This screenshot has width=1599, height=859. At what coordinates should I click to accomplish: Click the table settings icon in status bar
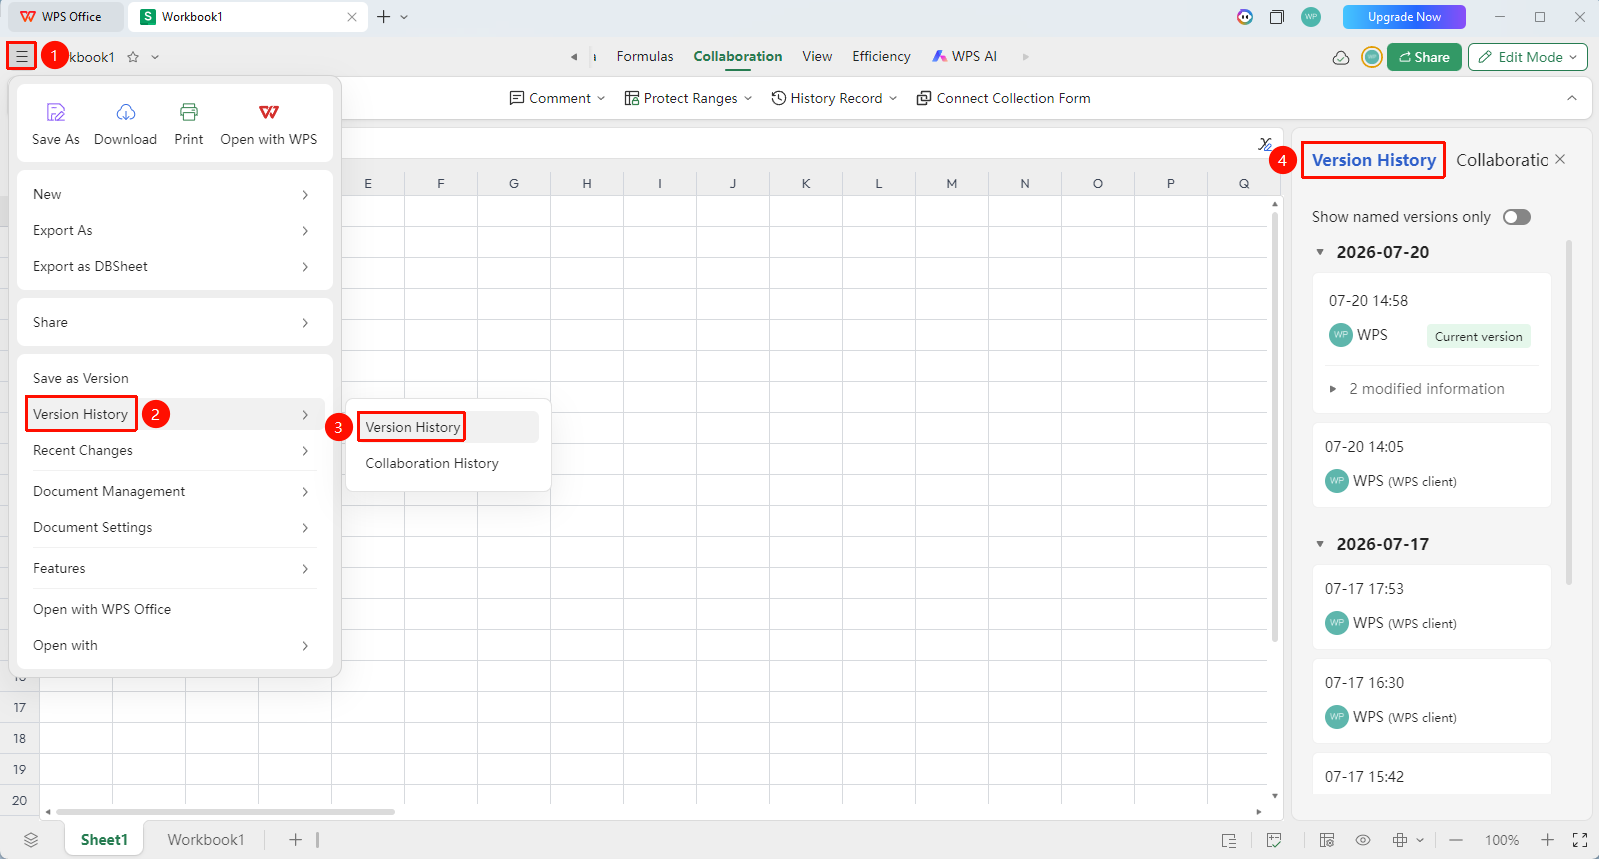click(x=1327, y=840)
